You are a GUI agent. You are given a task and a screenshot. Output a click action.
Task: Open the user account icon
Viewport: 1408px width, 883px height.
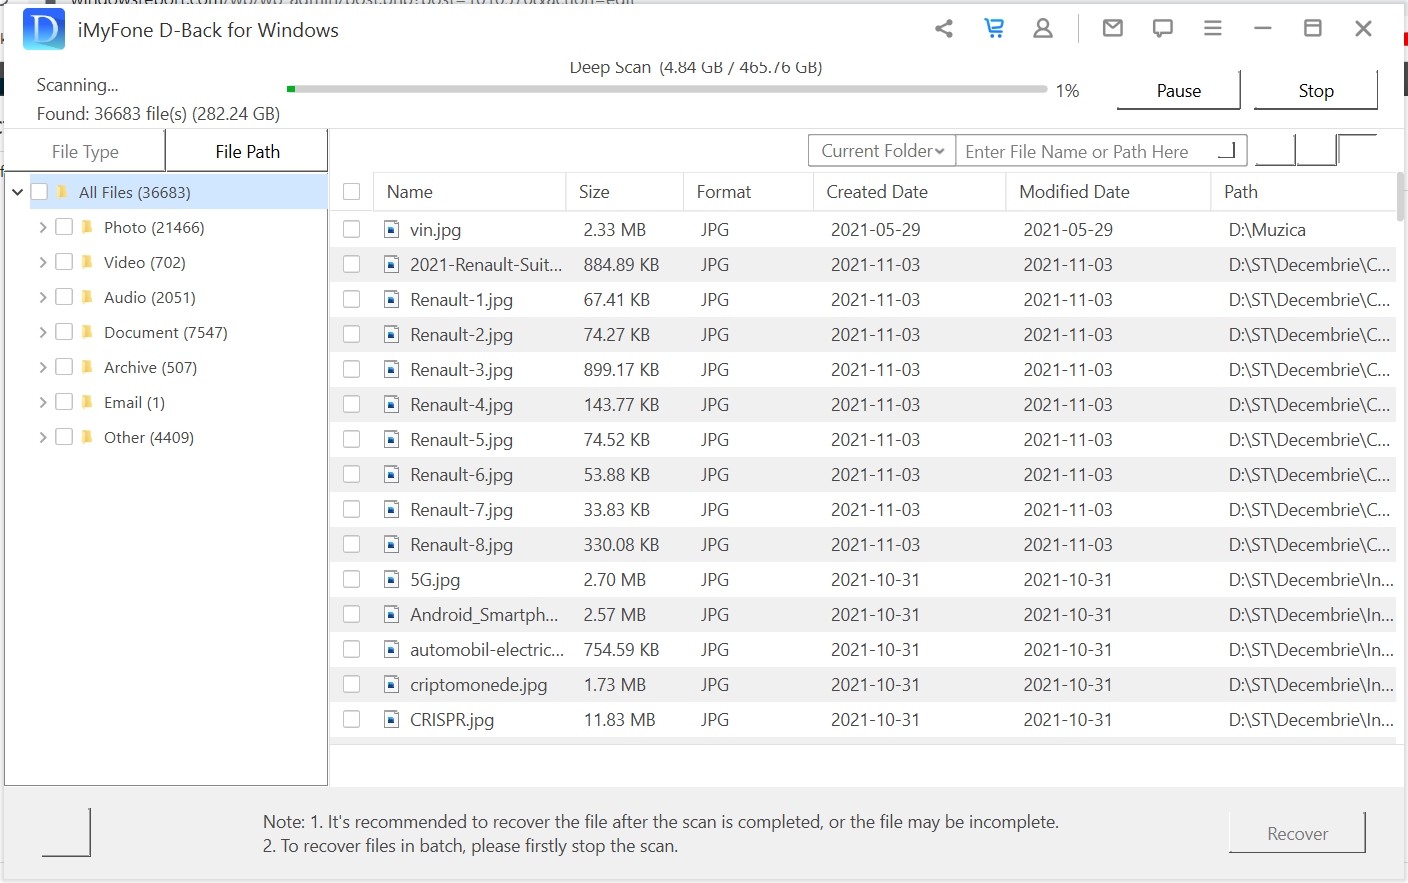(x=1043, y=29)
